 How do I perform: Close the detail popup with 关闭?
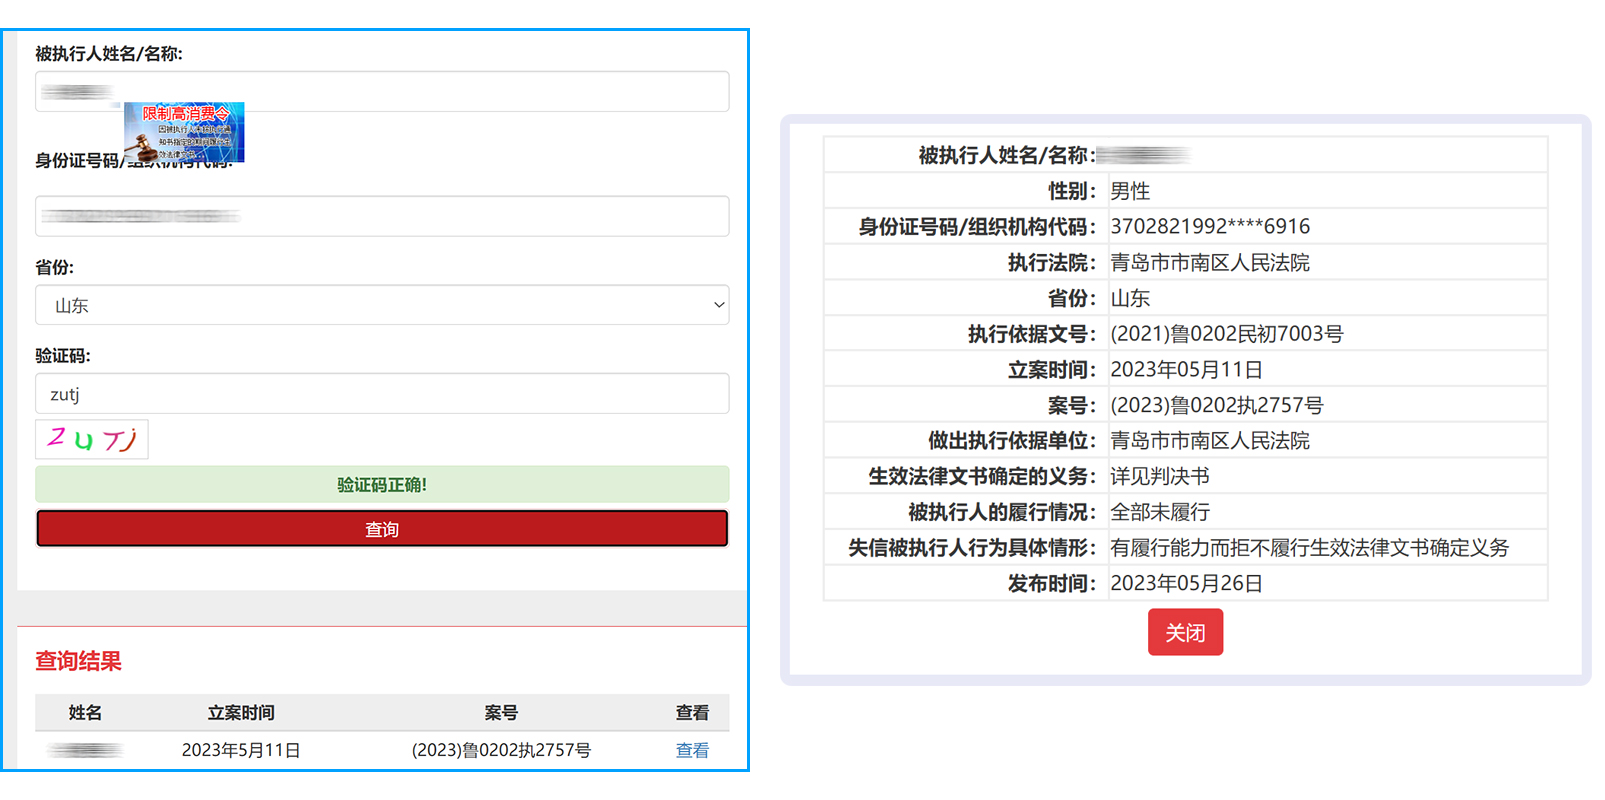(1185, 633)
